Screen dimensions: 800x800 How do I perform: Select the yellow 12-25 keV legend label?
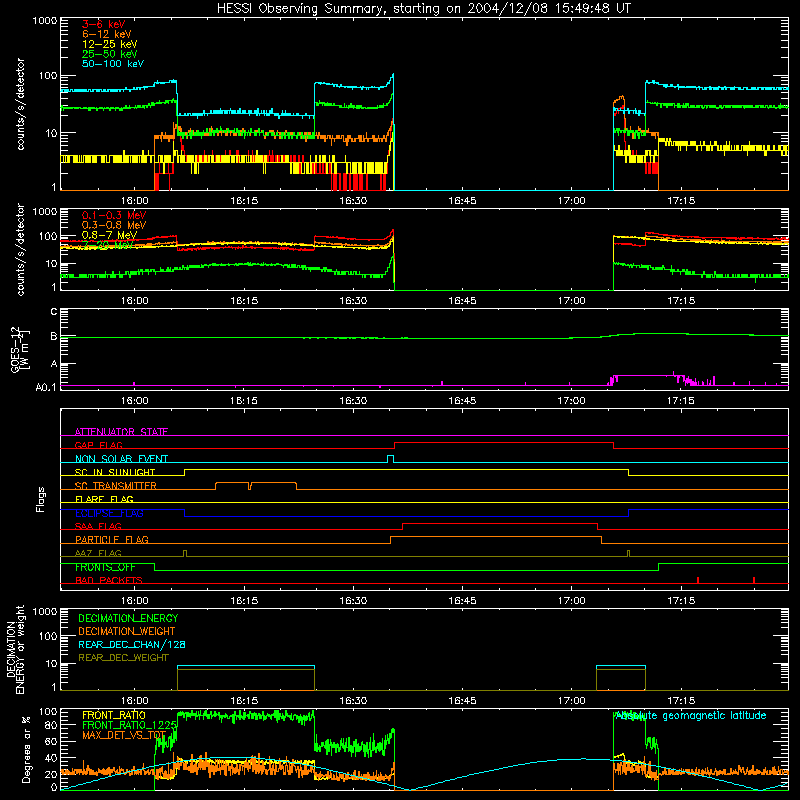(110, 44)
